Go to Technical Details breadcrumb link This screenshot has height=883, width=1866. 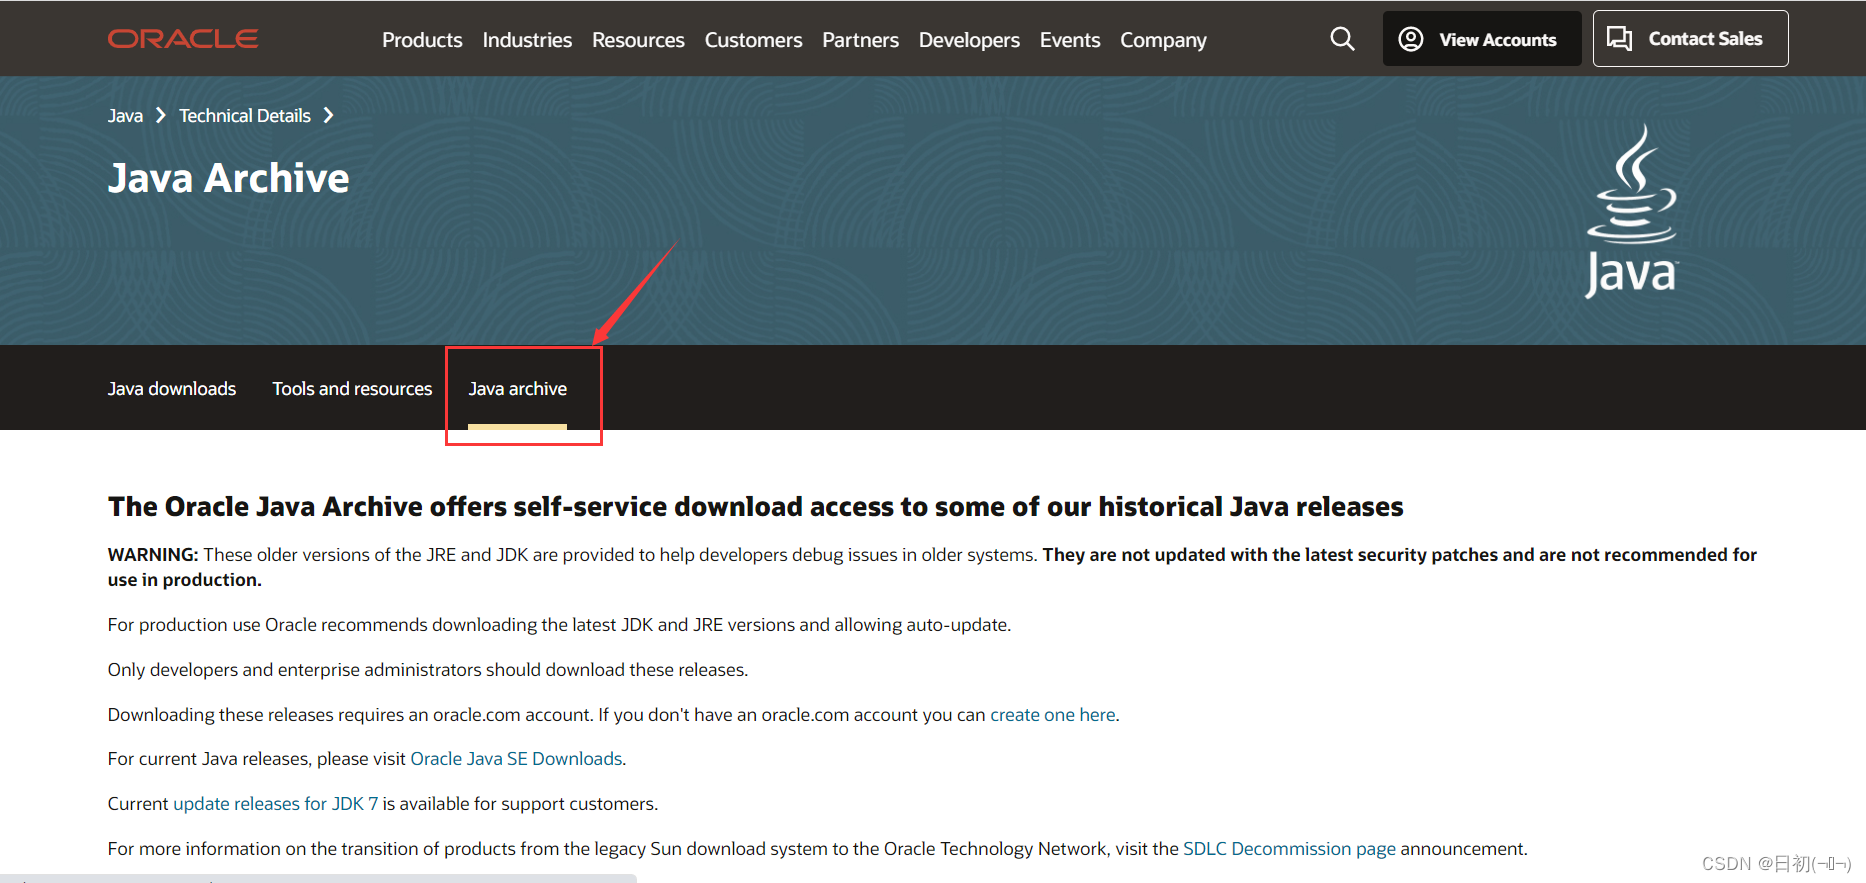click(245, 116)
